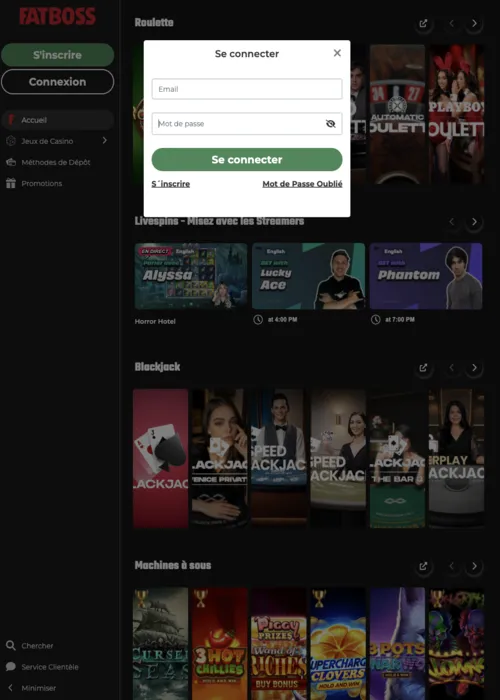
Task: Focus the Email input field
Action: (x=247, y=89)
